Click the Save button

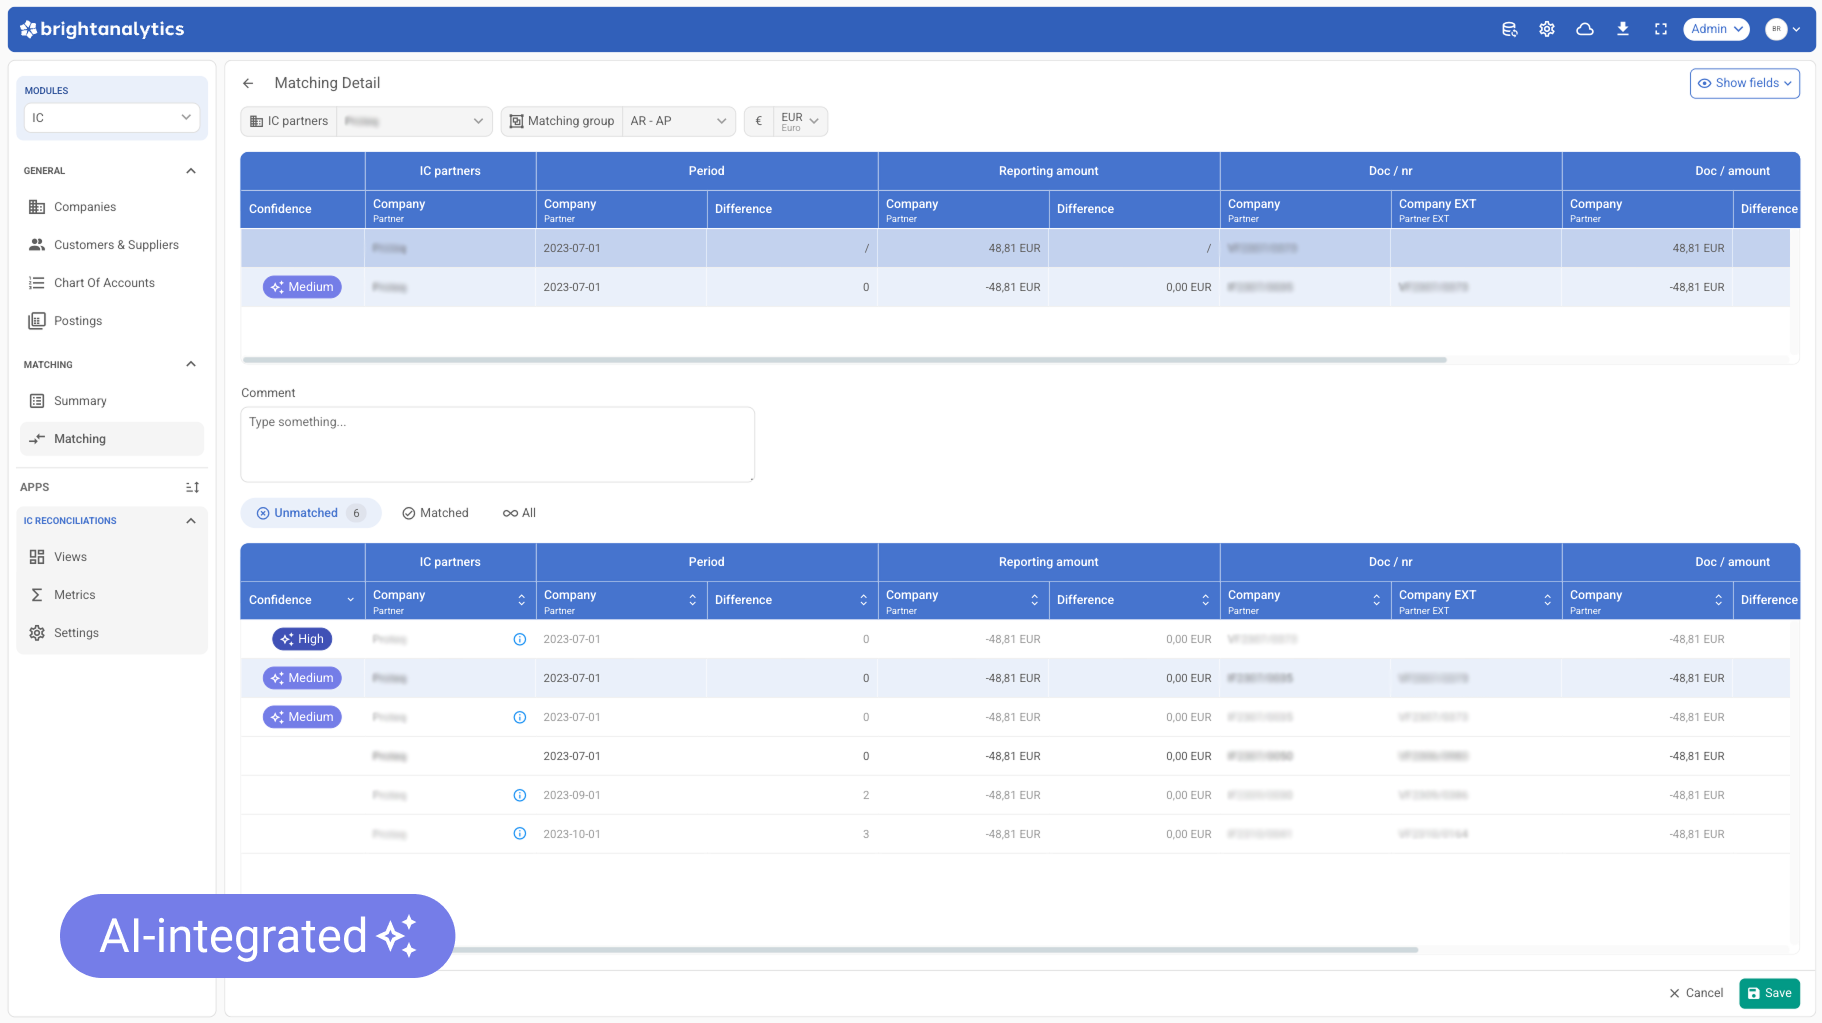point(1769,993)
